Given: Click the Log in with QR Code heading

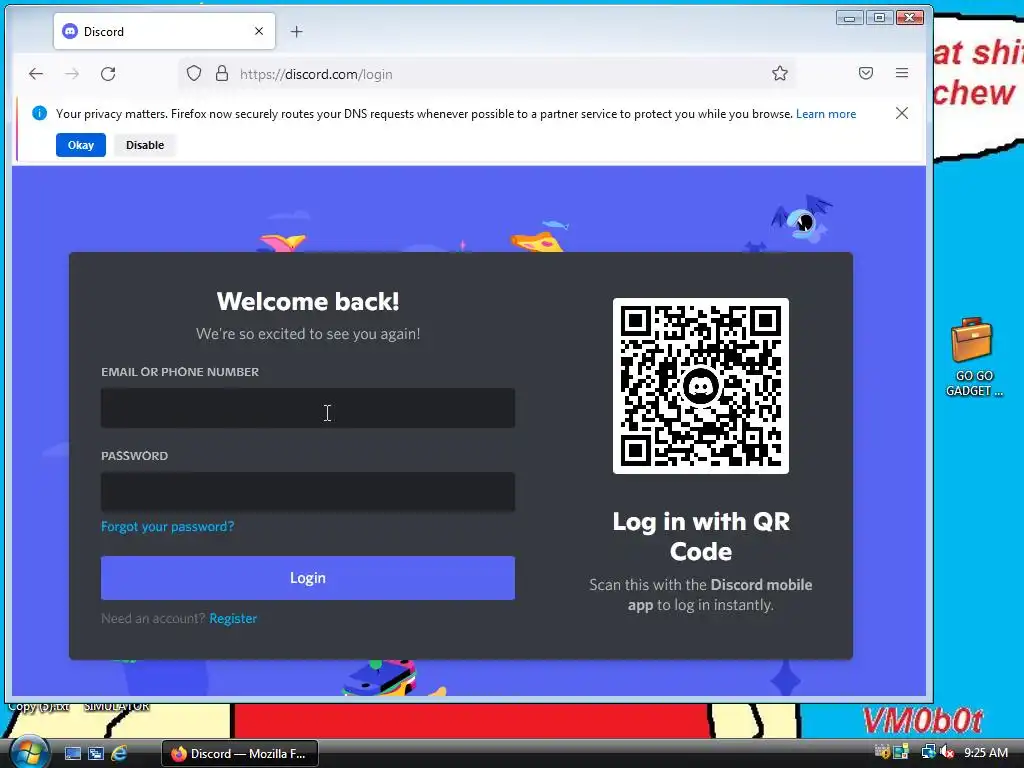Looking at the screenshot, I should [x=701, y=536].
